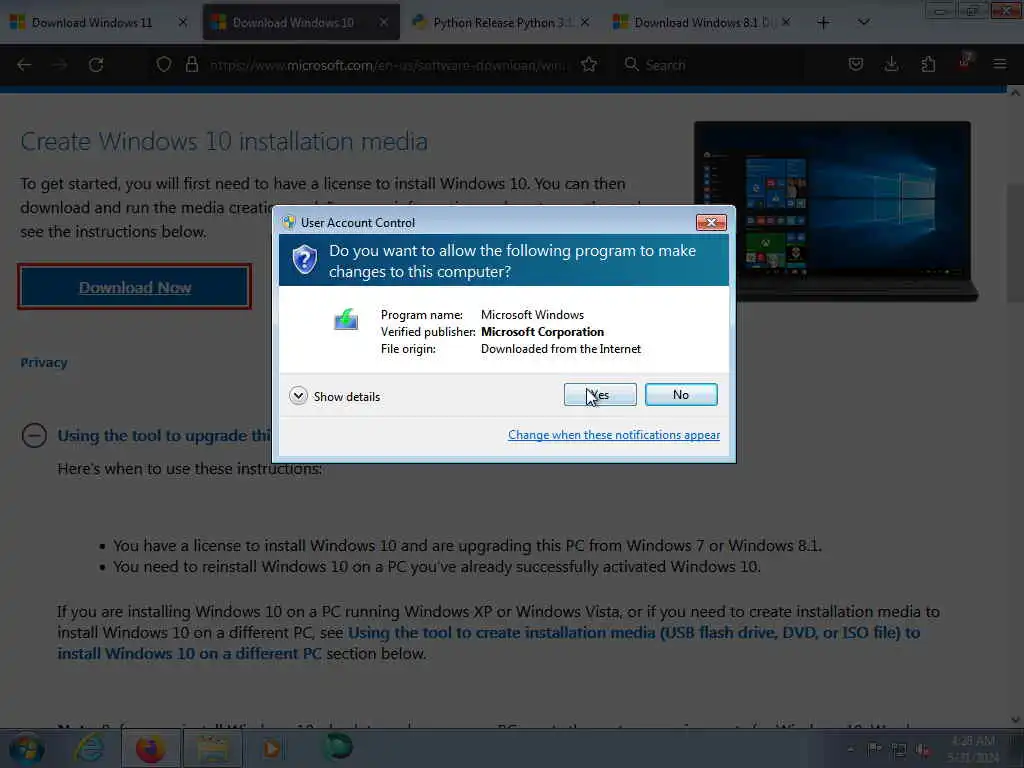Click the red notification toolbar extension icon
This screenshot has width=1024, height=768.
[965, 61]
